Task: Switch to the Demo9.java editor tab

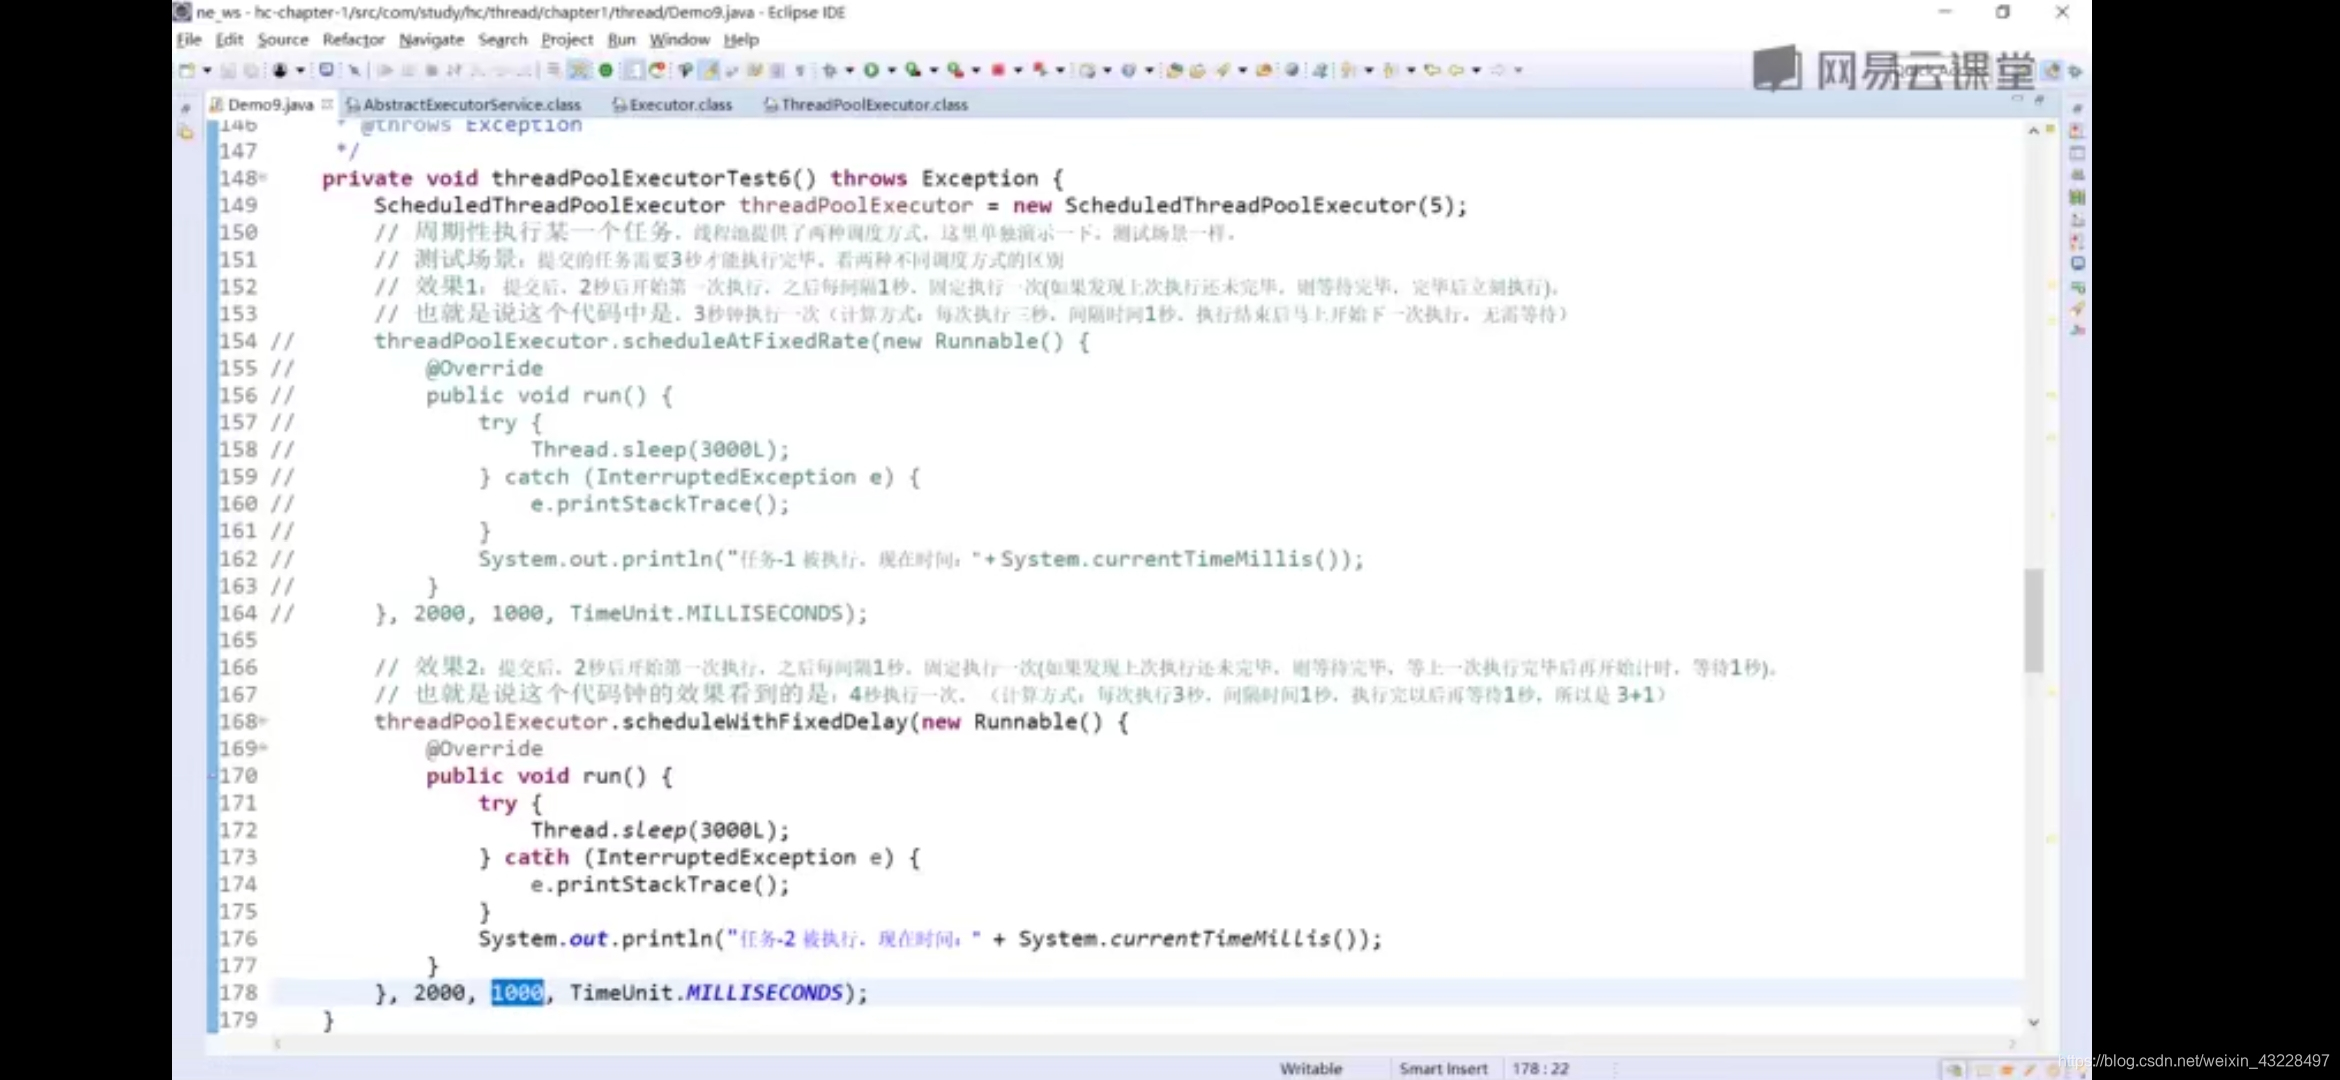Action: coord(270,105)
